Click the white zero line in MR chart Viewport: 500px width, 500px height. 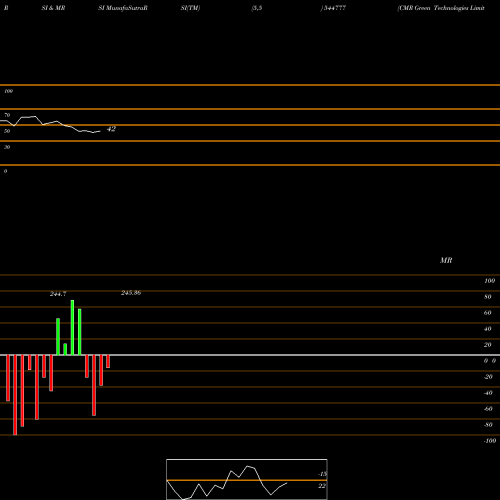250,355
